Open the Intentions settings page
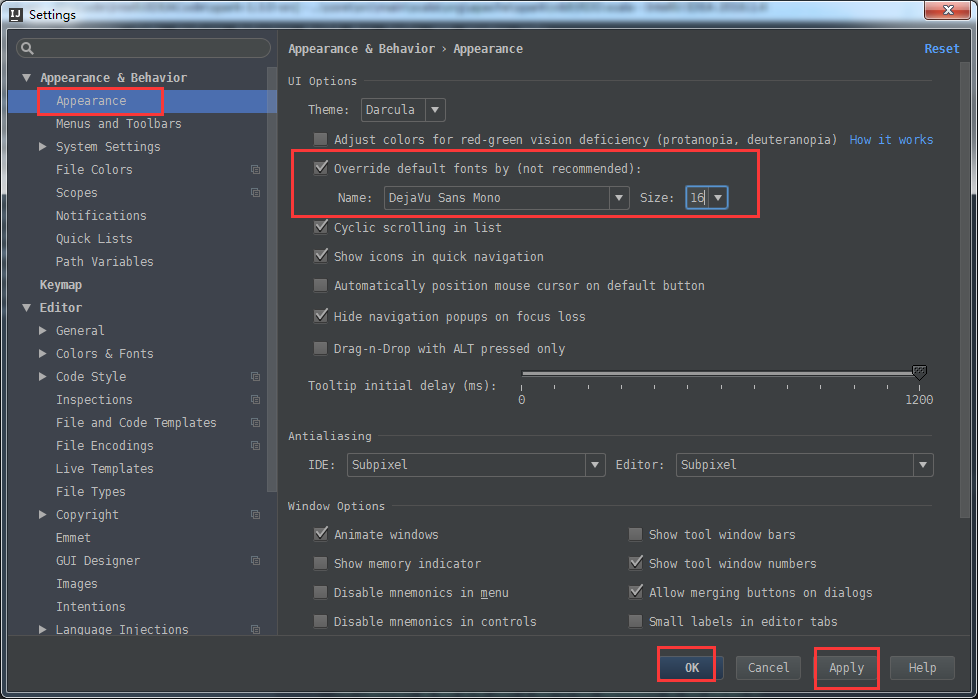Viewport: 978px width, 699px height. [90, 607]
